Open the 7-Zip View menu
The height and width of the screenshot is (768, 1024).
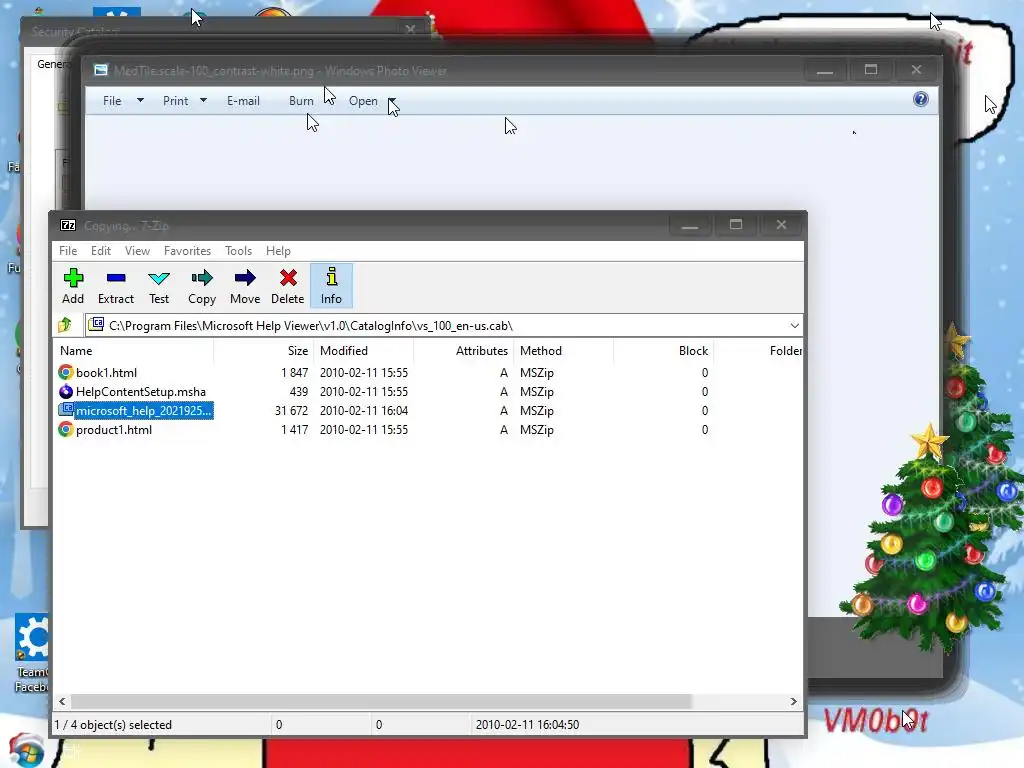(137, 251)
